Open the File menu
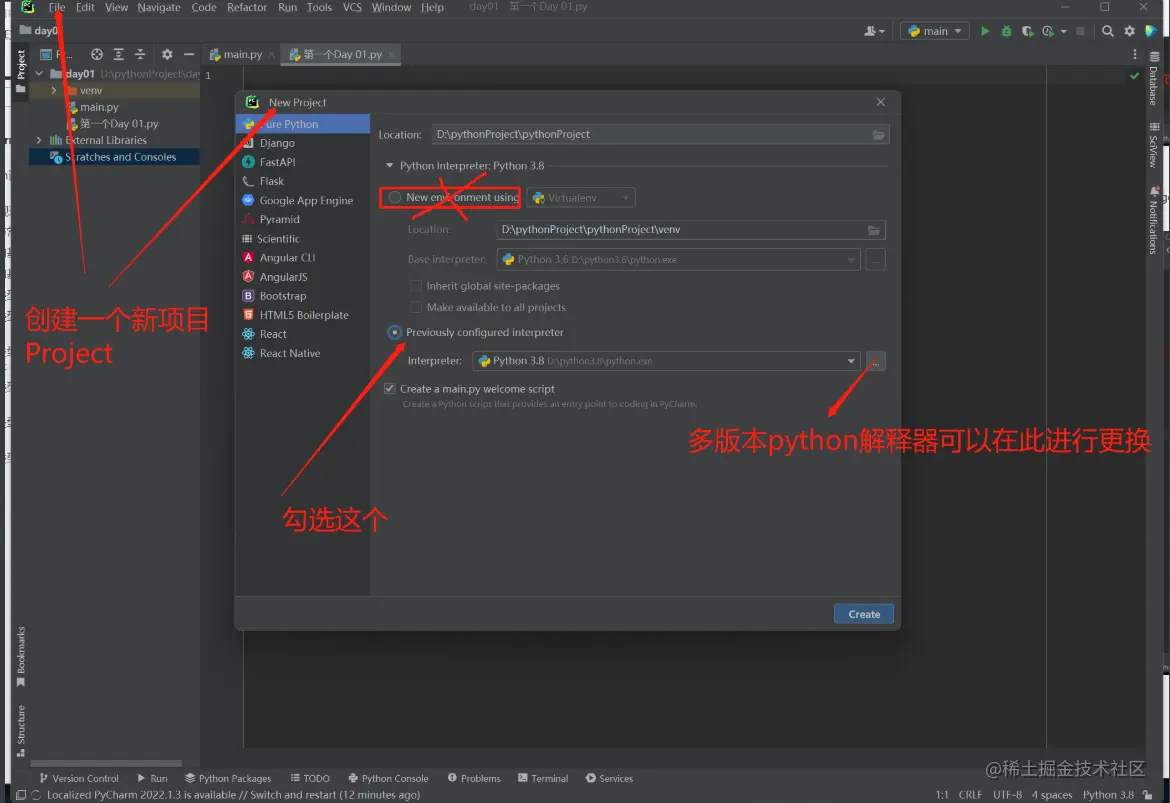Viewport: 1170px width, 803px height. coord(57,7)
